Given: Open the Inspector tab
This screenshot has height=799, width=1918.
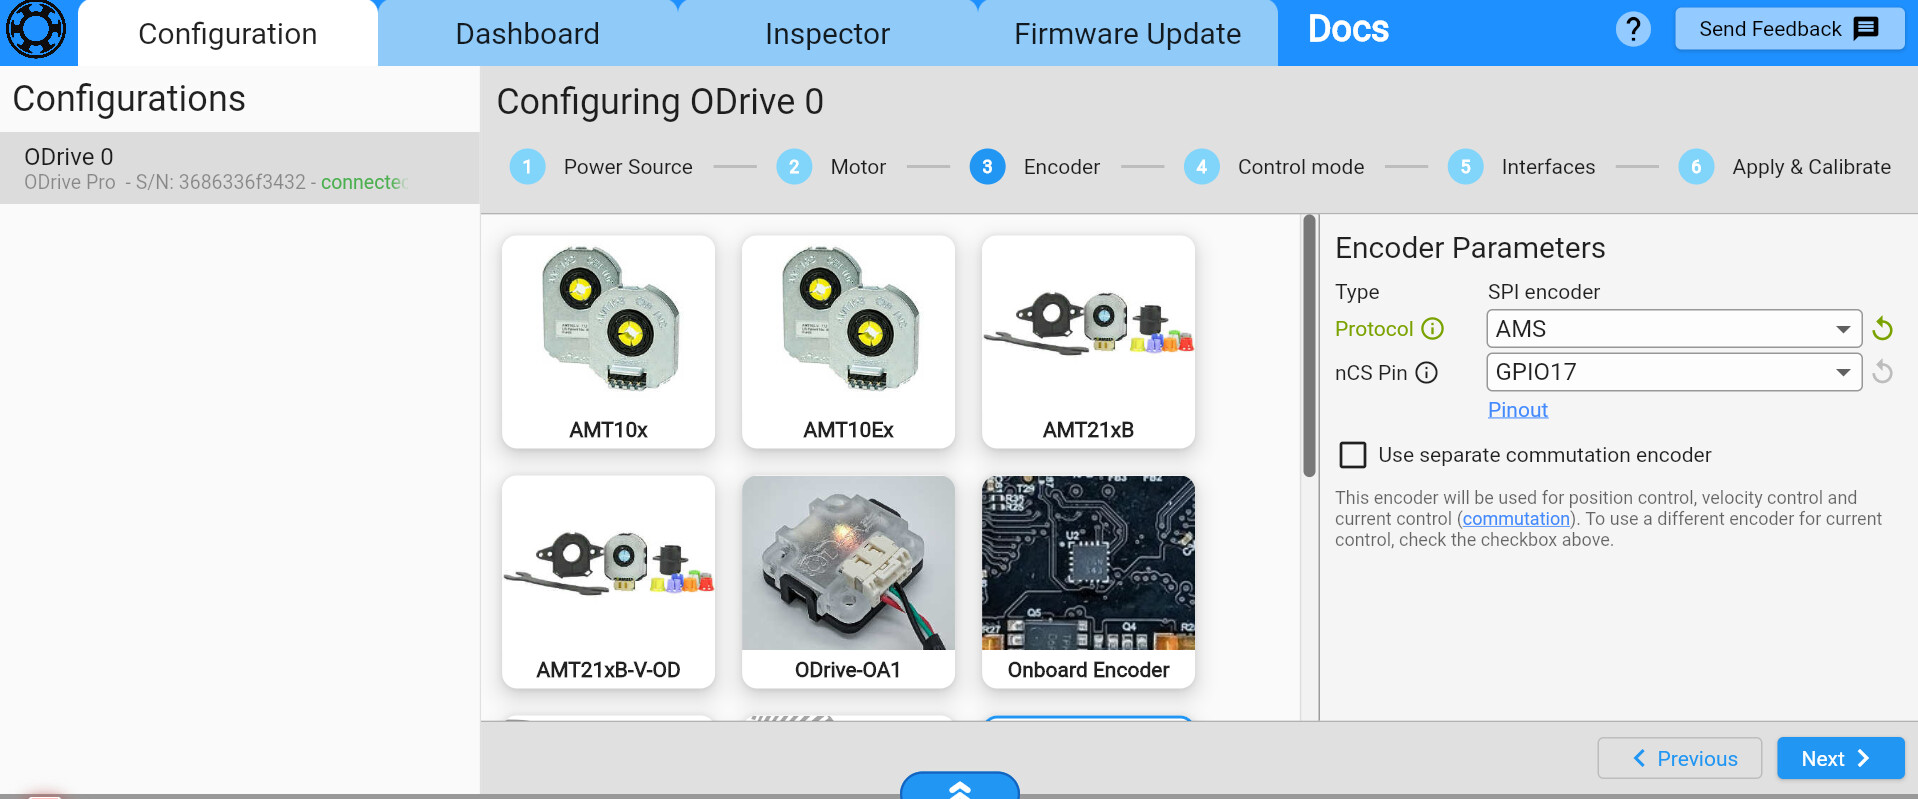Looking at the screenshot, I should click(828, 34).
